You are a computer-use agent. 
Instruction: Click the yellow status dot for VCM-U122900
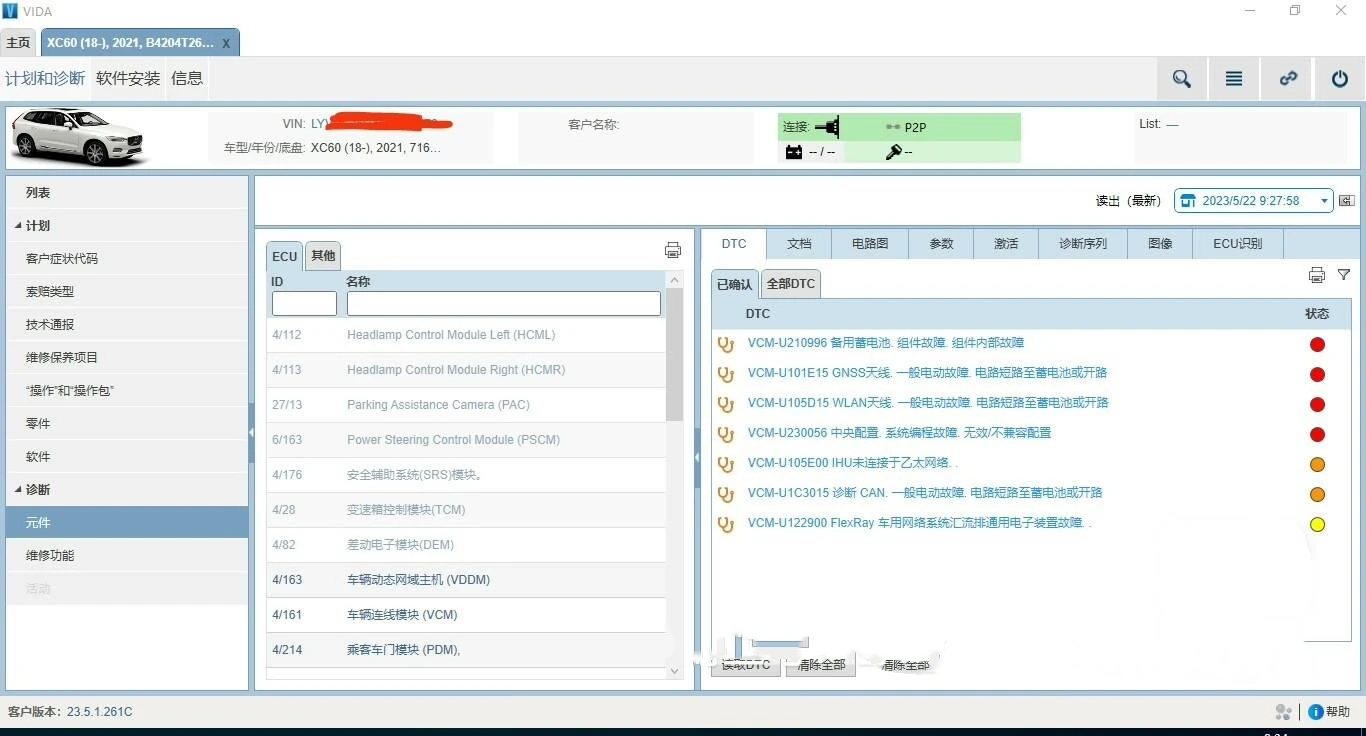1317,525
